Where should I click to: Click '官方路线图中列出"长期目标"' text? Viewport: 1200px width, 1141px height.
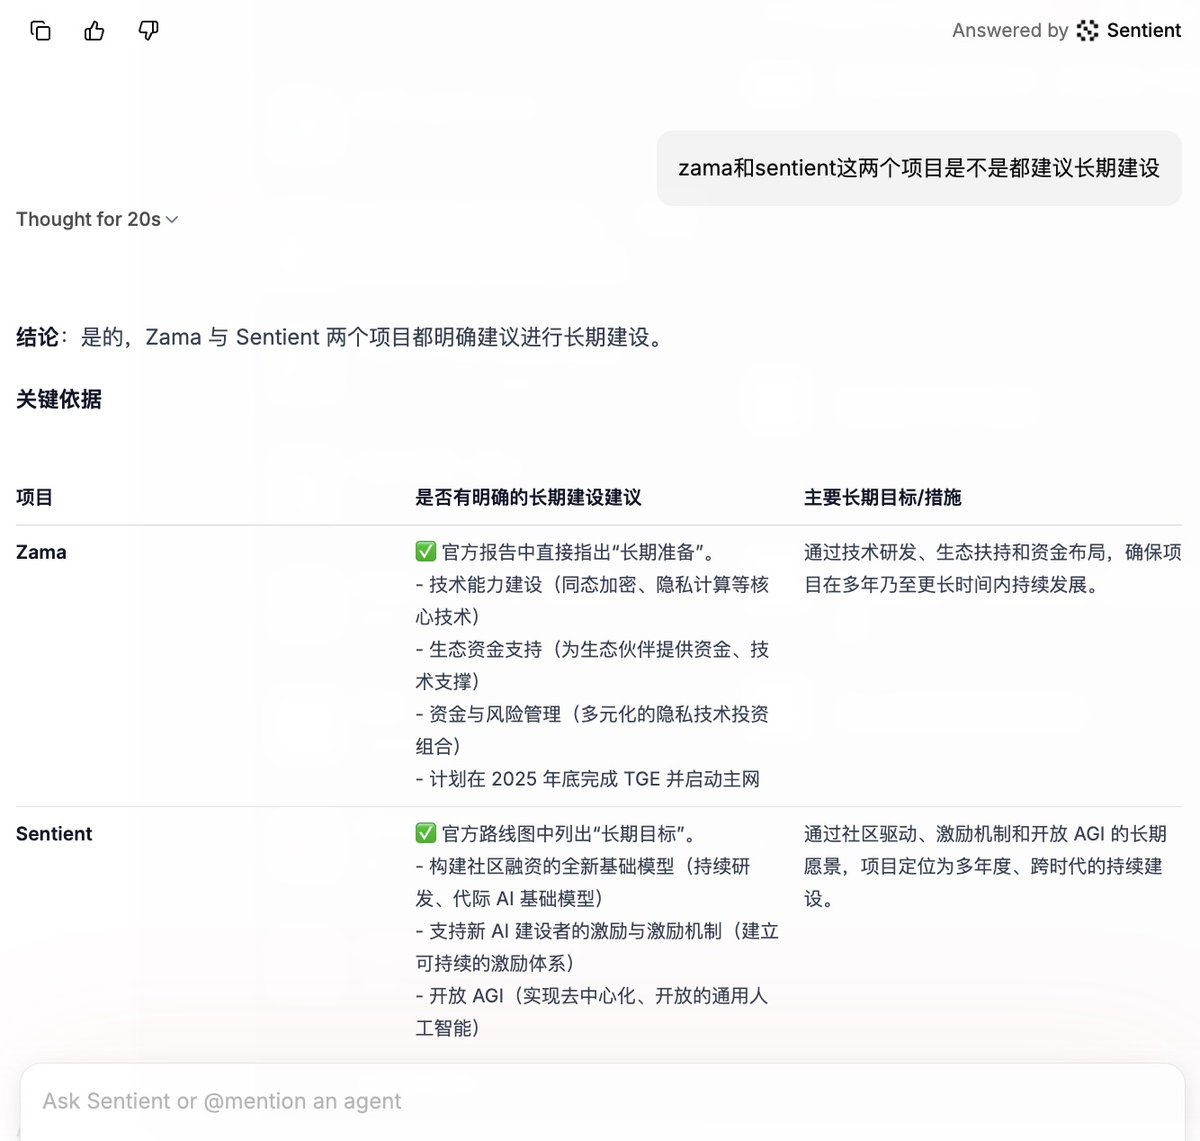[569, 834]
